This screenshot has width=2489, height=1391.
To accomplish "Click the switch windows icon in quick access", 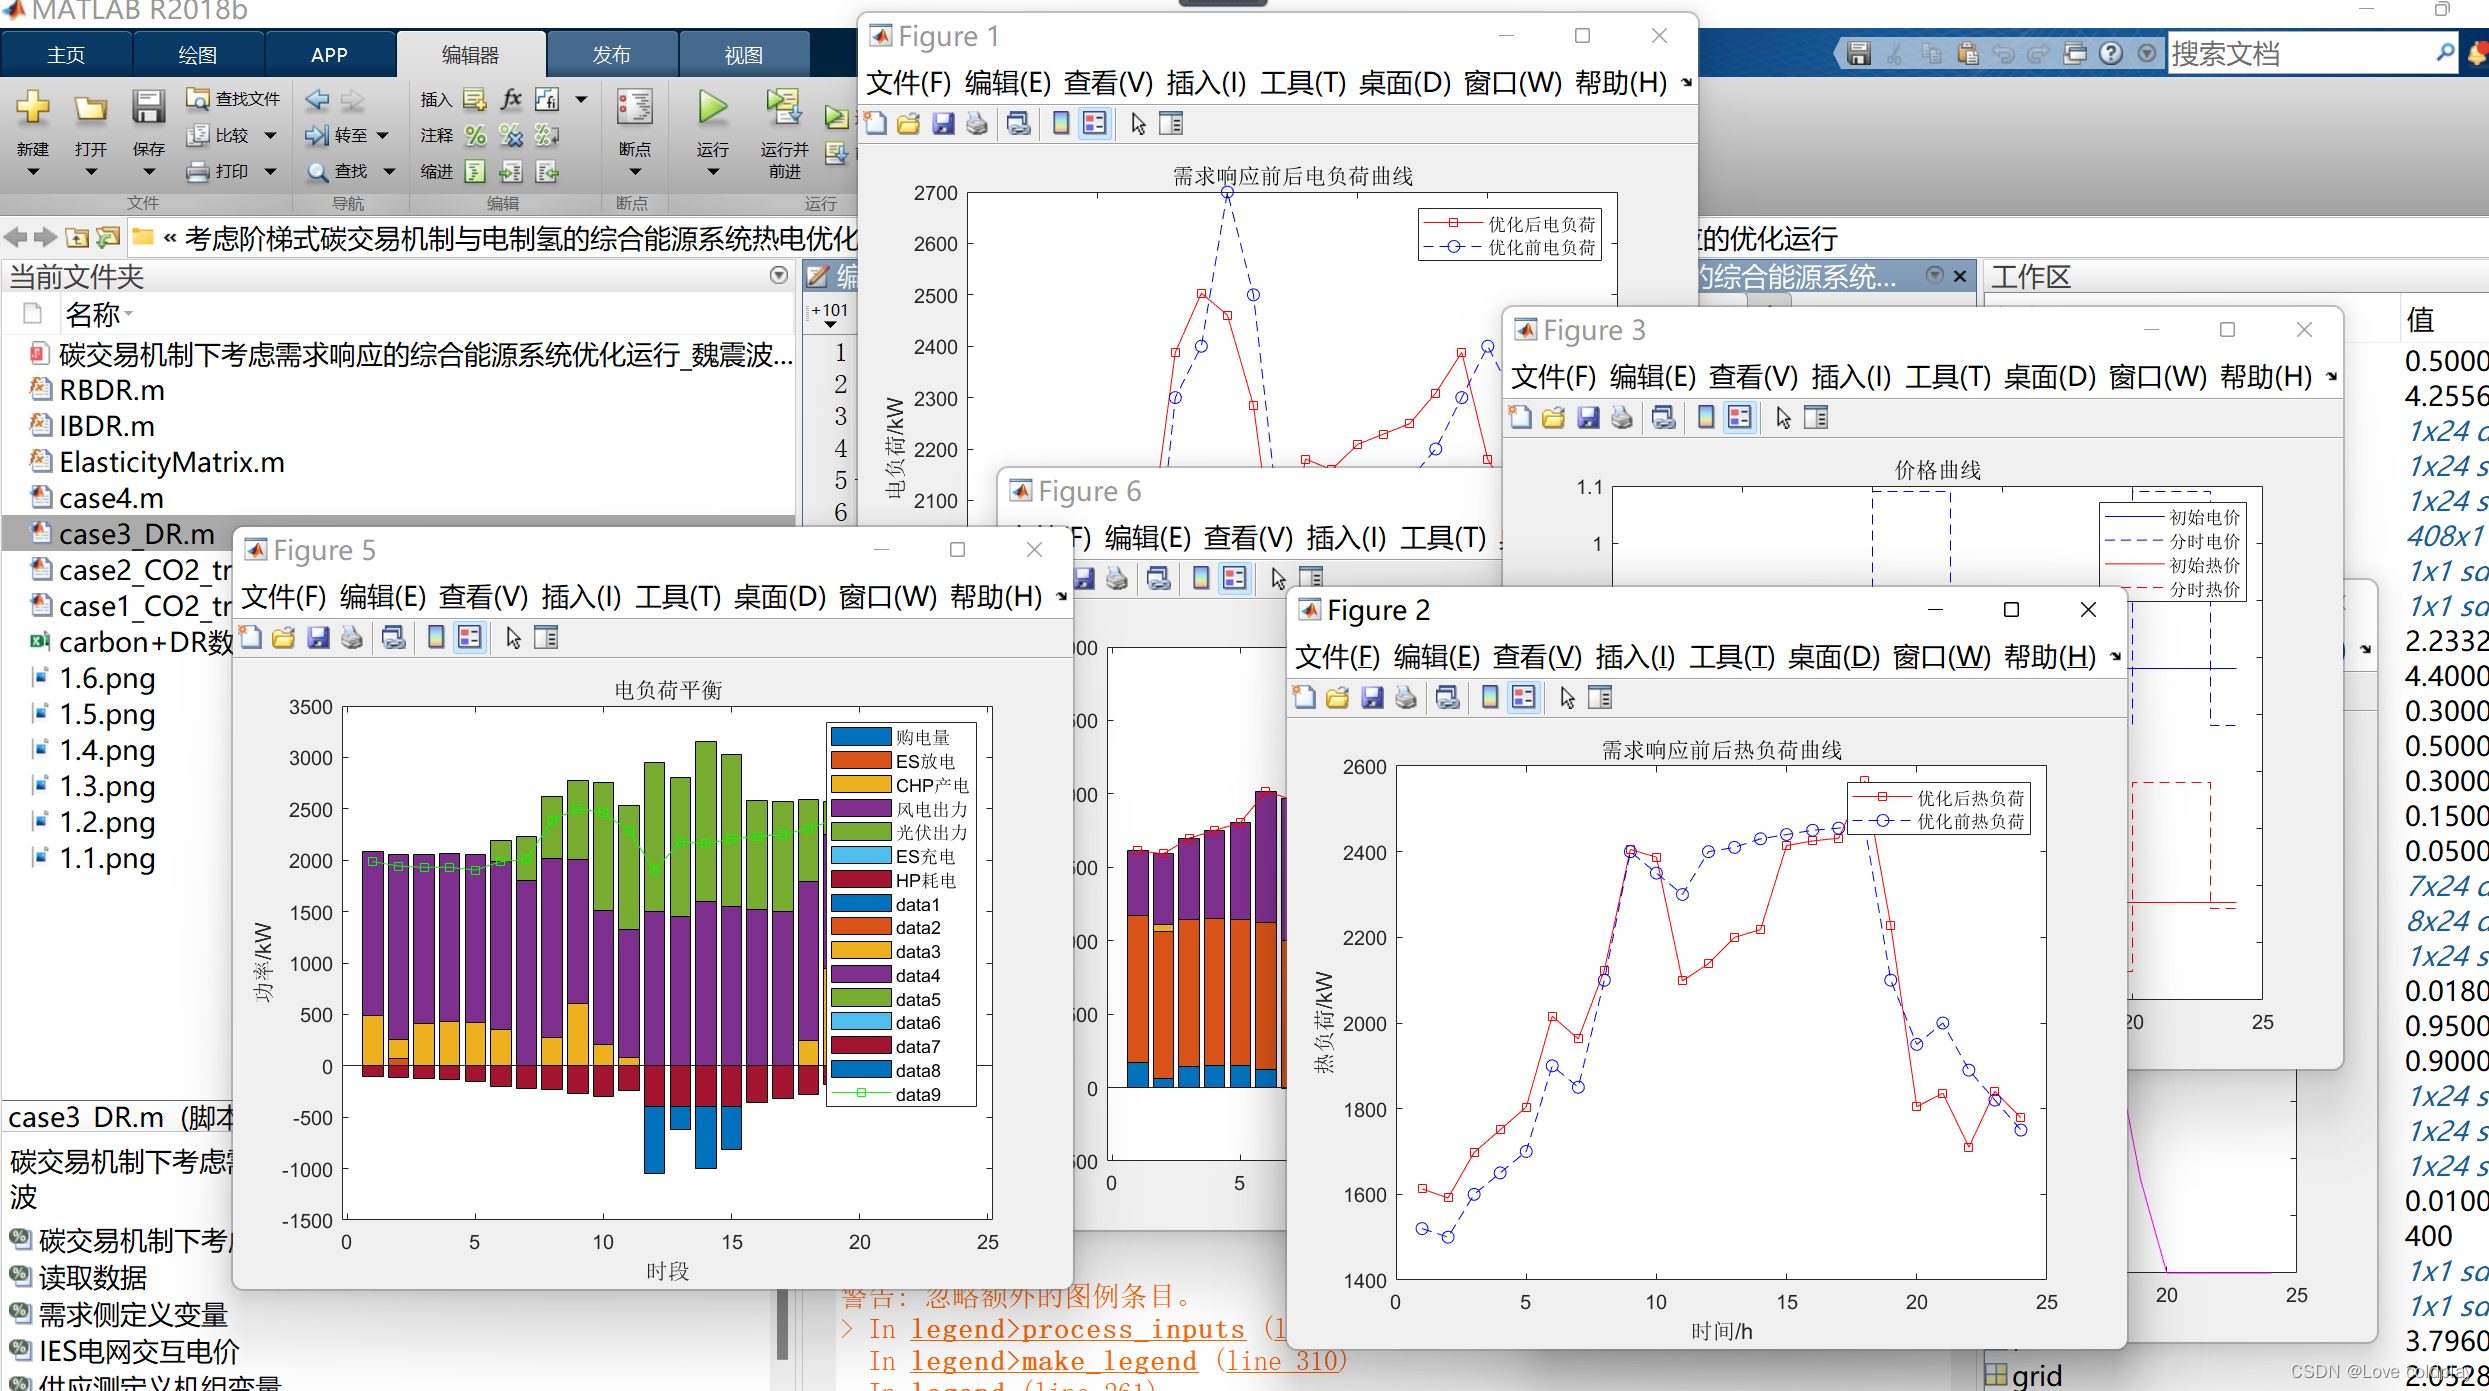I will click(x=2075, y=53).
